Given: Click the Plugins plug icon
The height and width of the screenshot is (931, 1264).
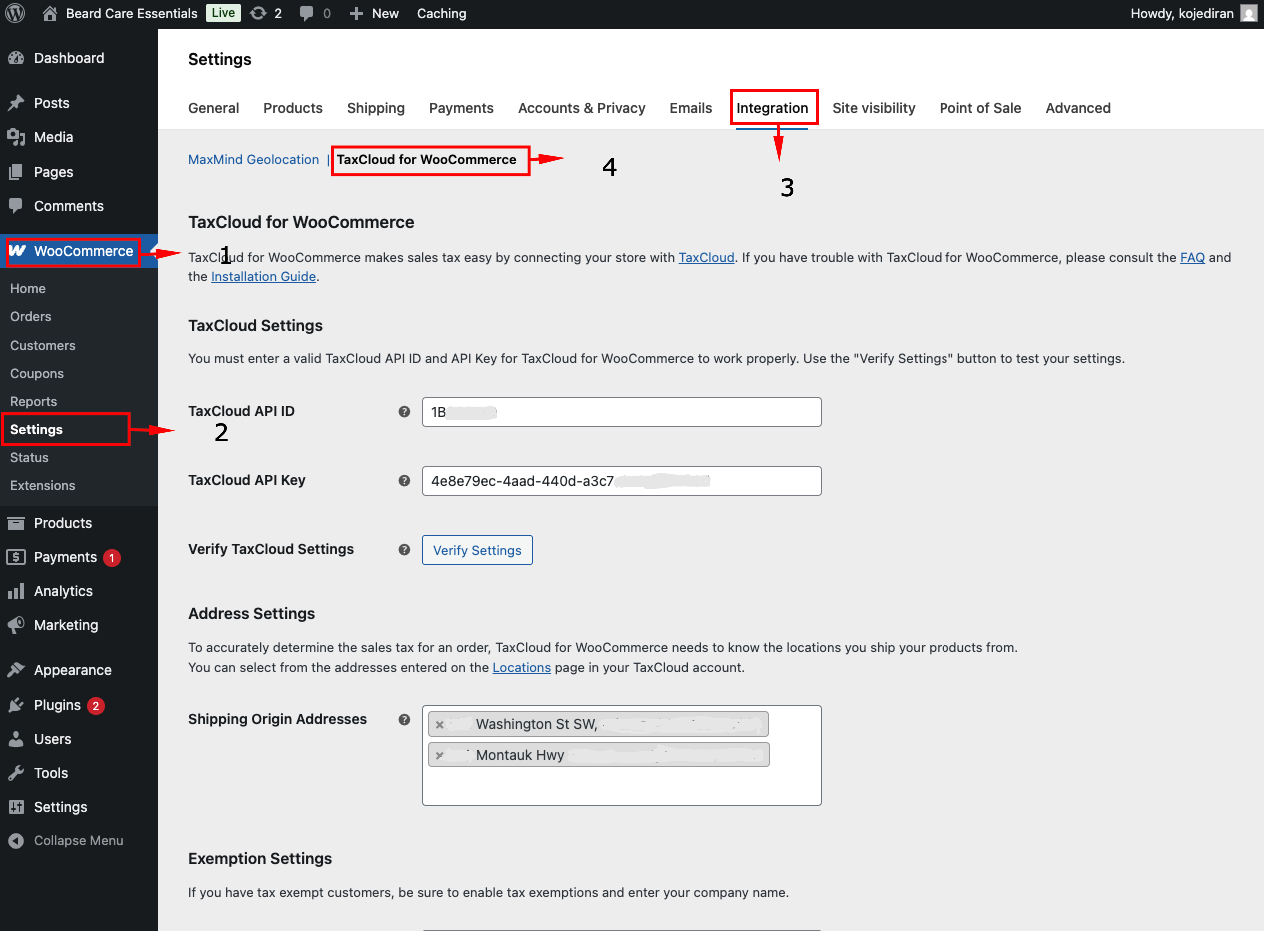Looking at the screenshot, I should [16, 705].
